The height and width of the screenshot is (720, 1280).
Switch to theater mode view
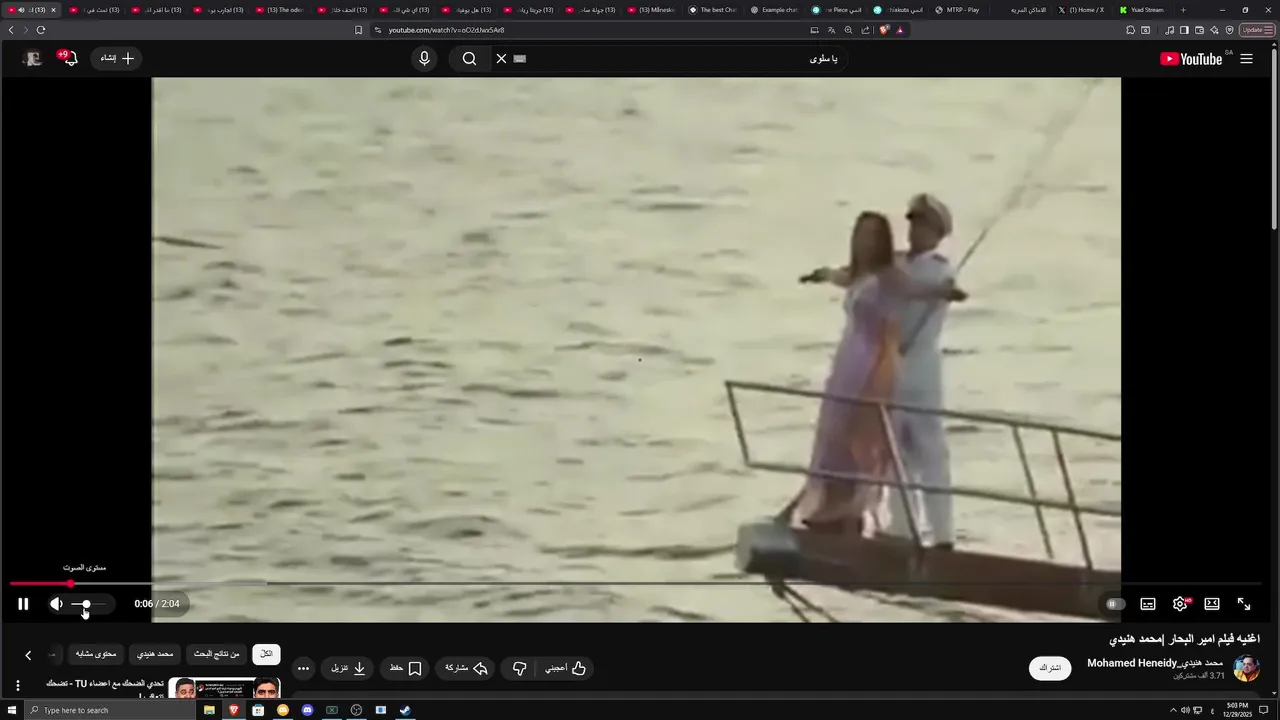pyautogui.click(x=1212, y=604)
